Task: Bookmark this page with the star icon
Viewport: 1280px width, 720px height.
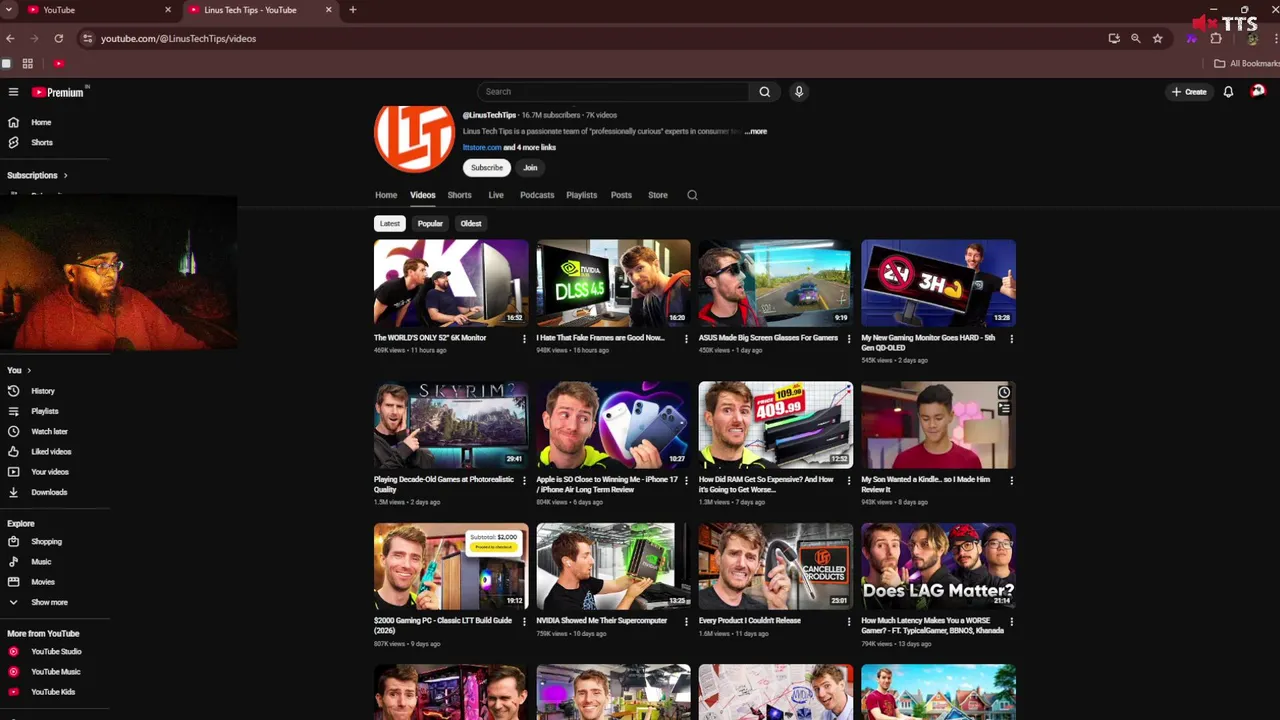Action: point(1157,38)
